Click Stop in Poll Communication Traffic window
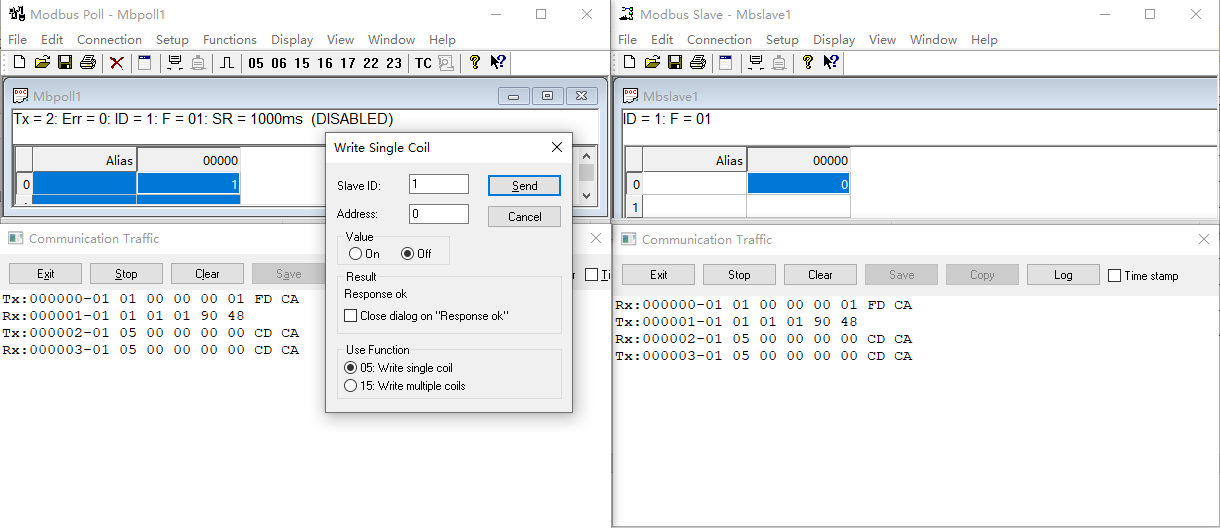 coord(126,274)
